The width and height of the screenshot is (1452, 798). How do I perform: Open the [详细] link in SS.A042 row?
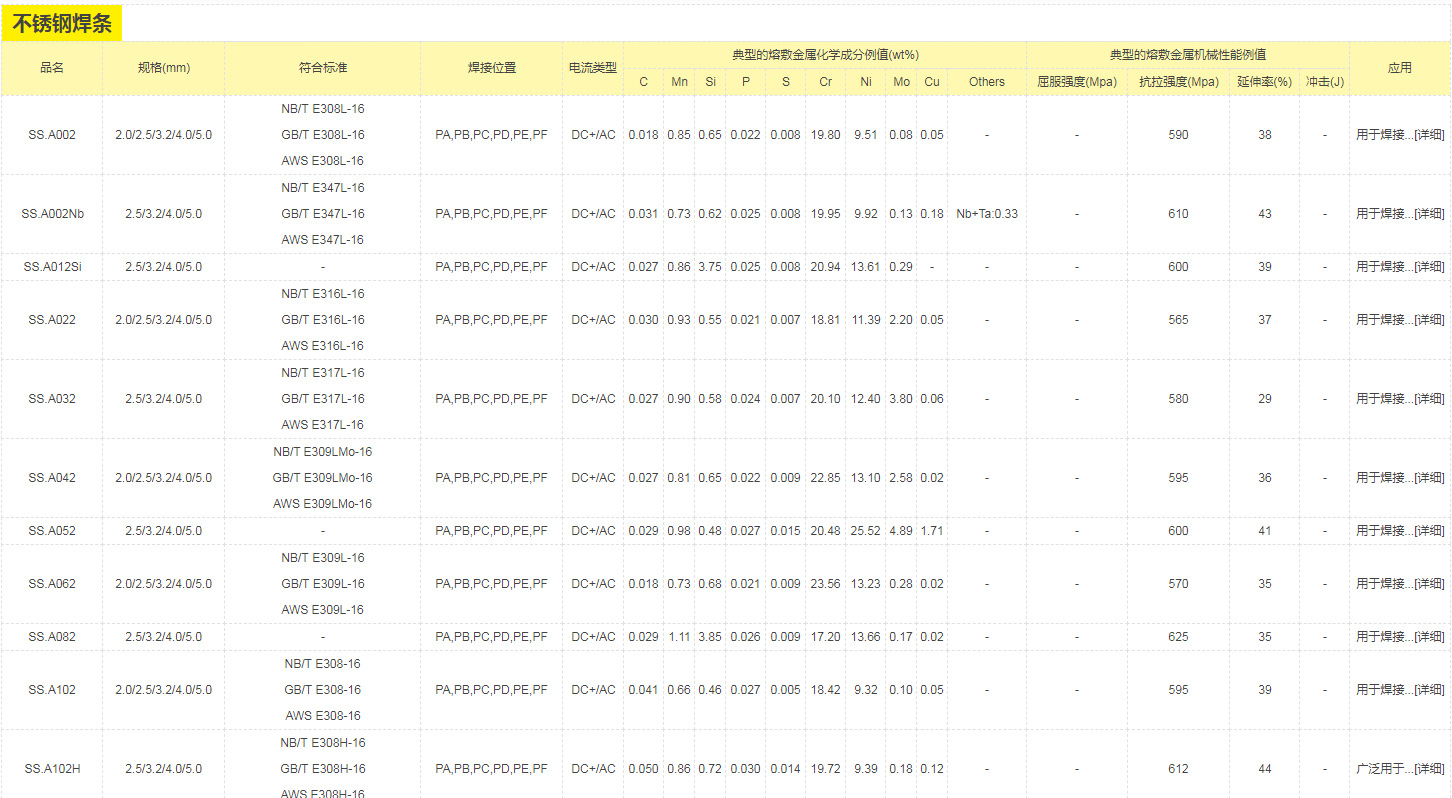pyautogui.click(x=1429, y=478)
